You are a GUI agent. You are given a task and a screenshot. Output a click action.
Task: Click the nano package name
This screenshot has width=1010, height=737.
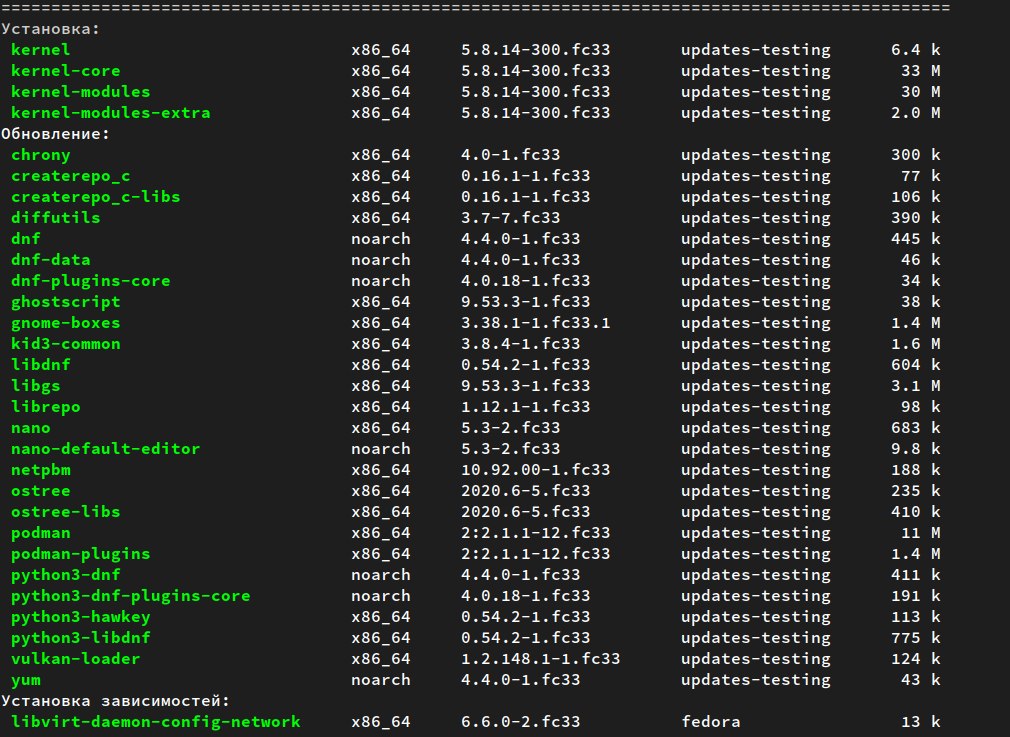(31, 428)
